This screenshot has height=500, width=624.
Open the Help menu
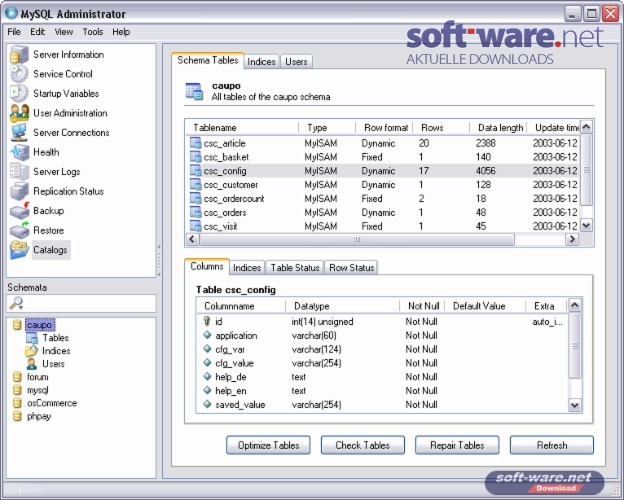121,32
